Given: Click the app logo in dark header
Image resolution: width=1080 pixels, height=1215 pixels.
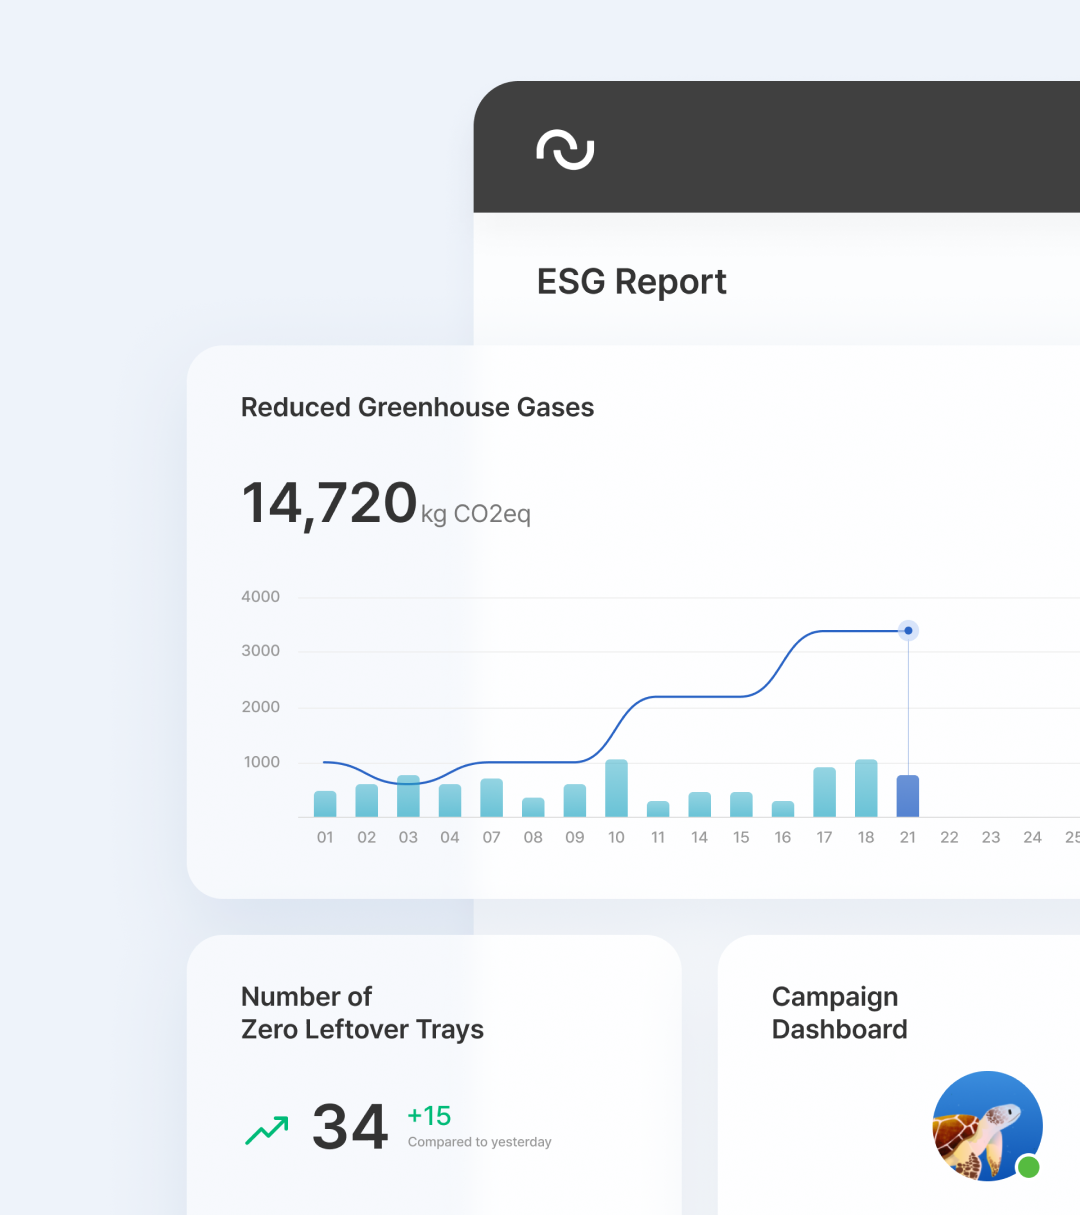Looking at the screenshot, I should point(565,149).
